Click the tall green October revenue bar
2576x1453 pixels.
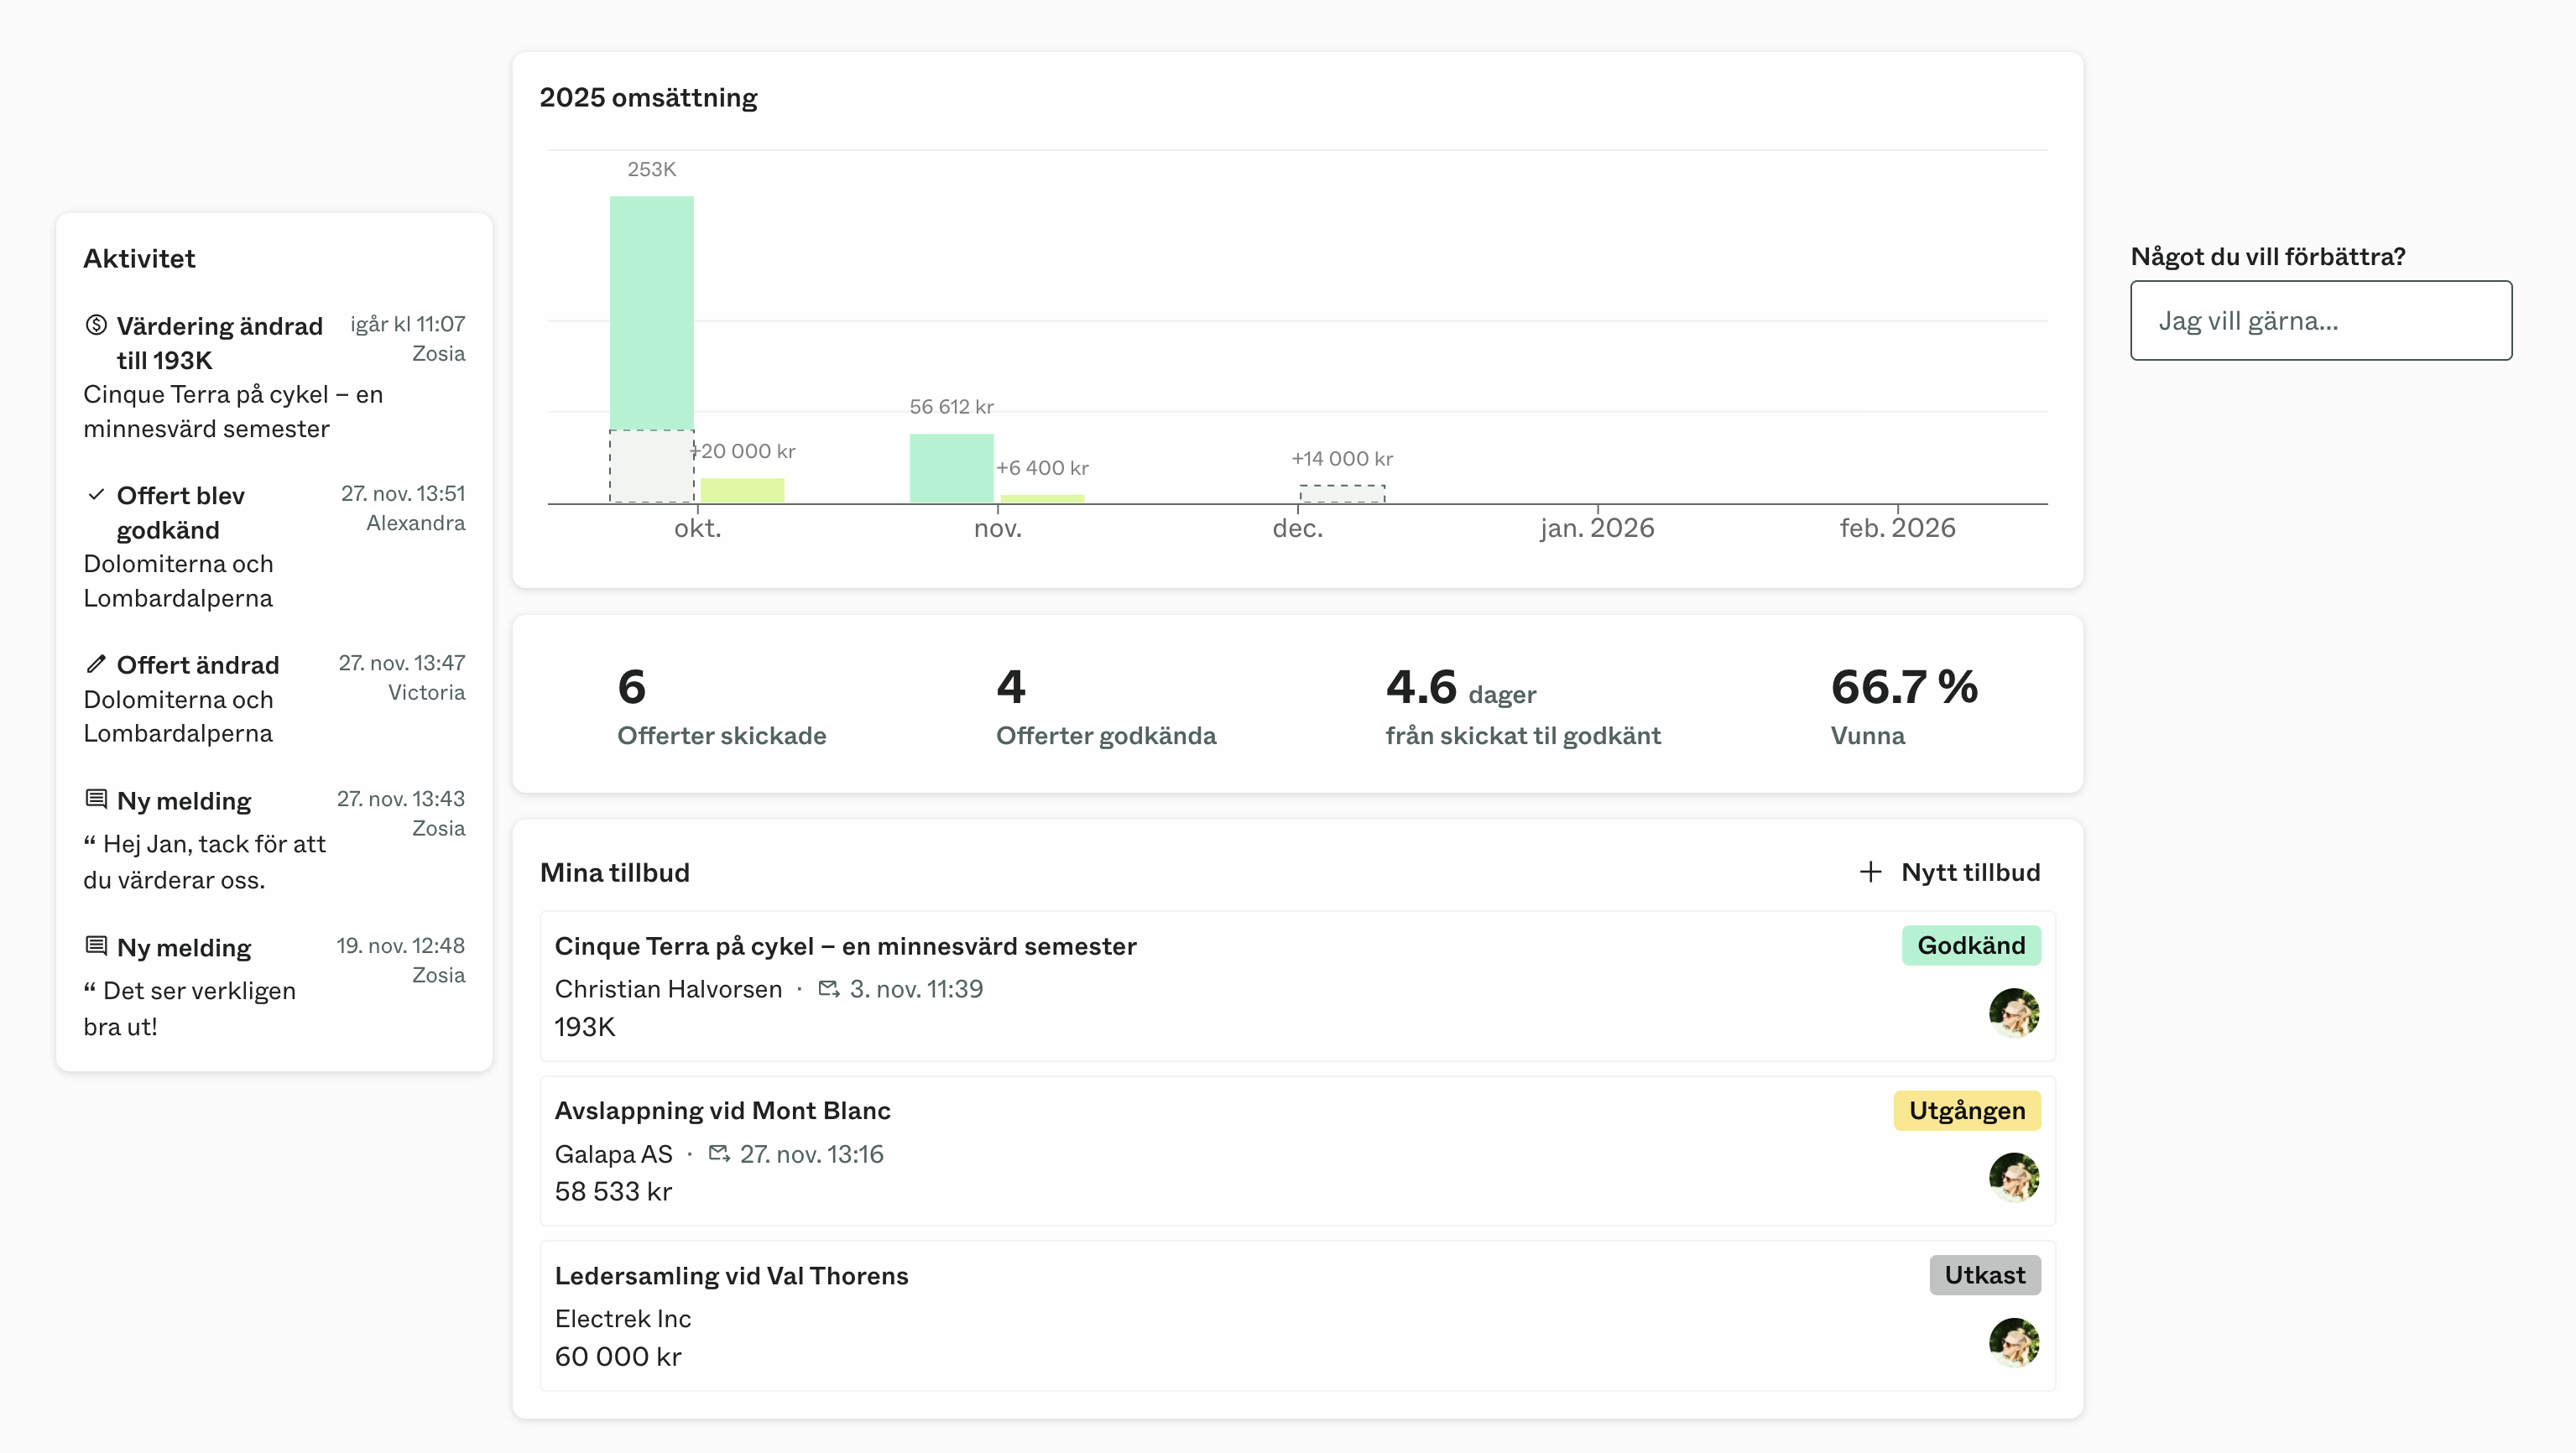(x=651, y=312)
